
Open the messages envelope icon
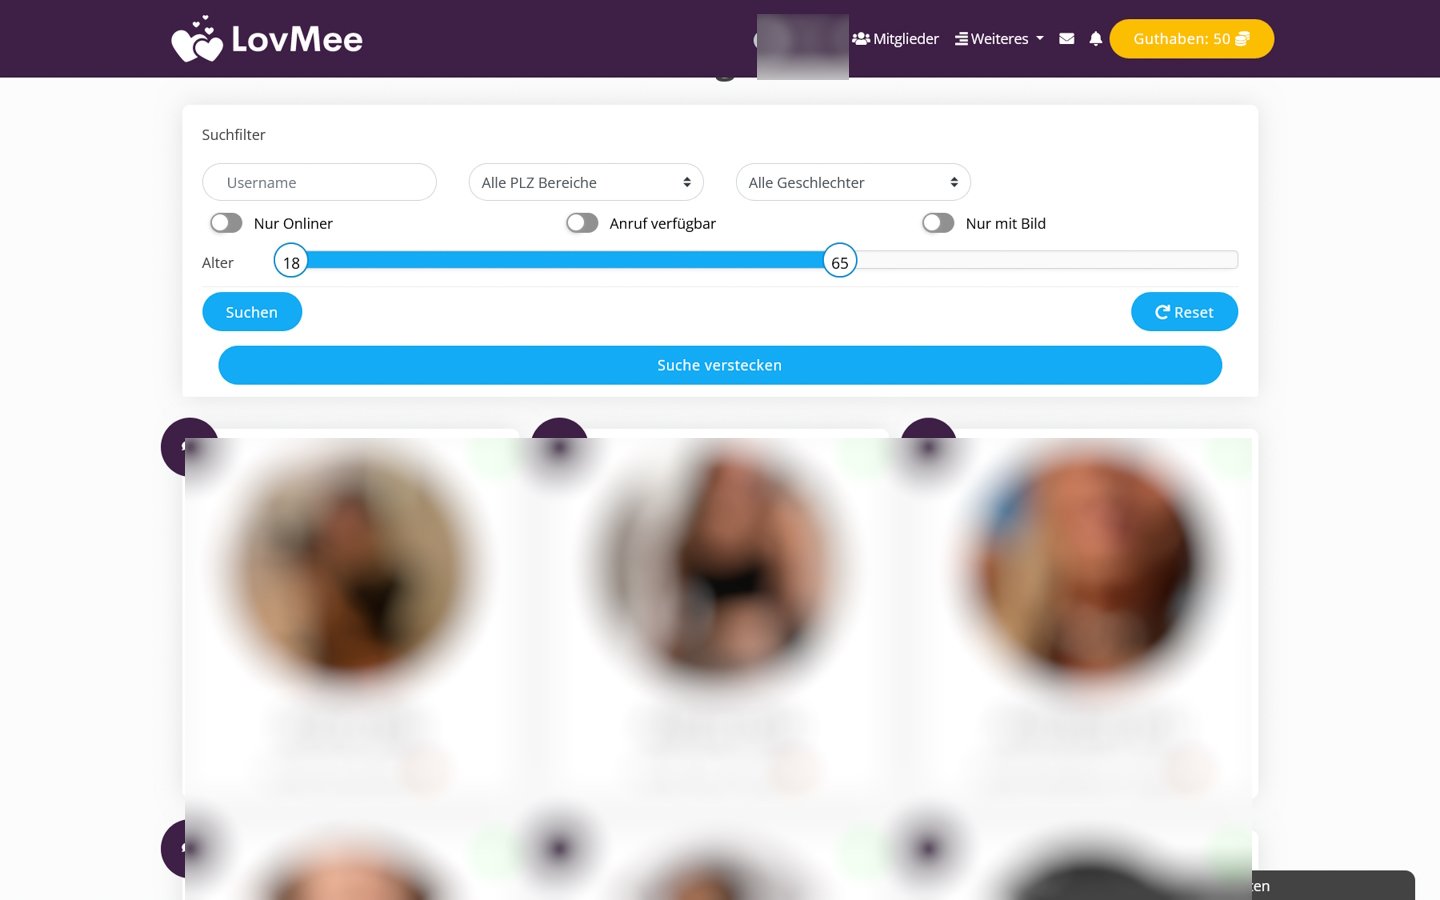tap(1067, 39)
